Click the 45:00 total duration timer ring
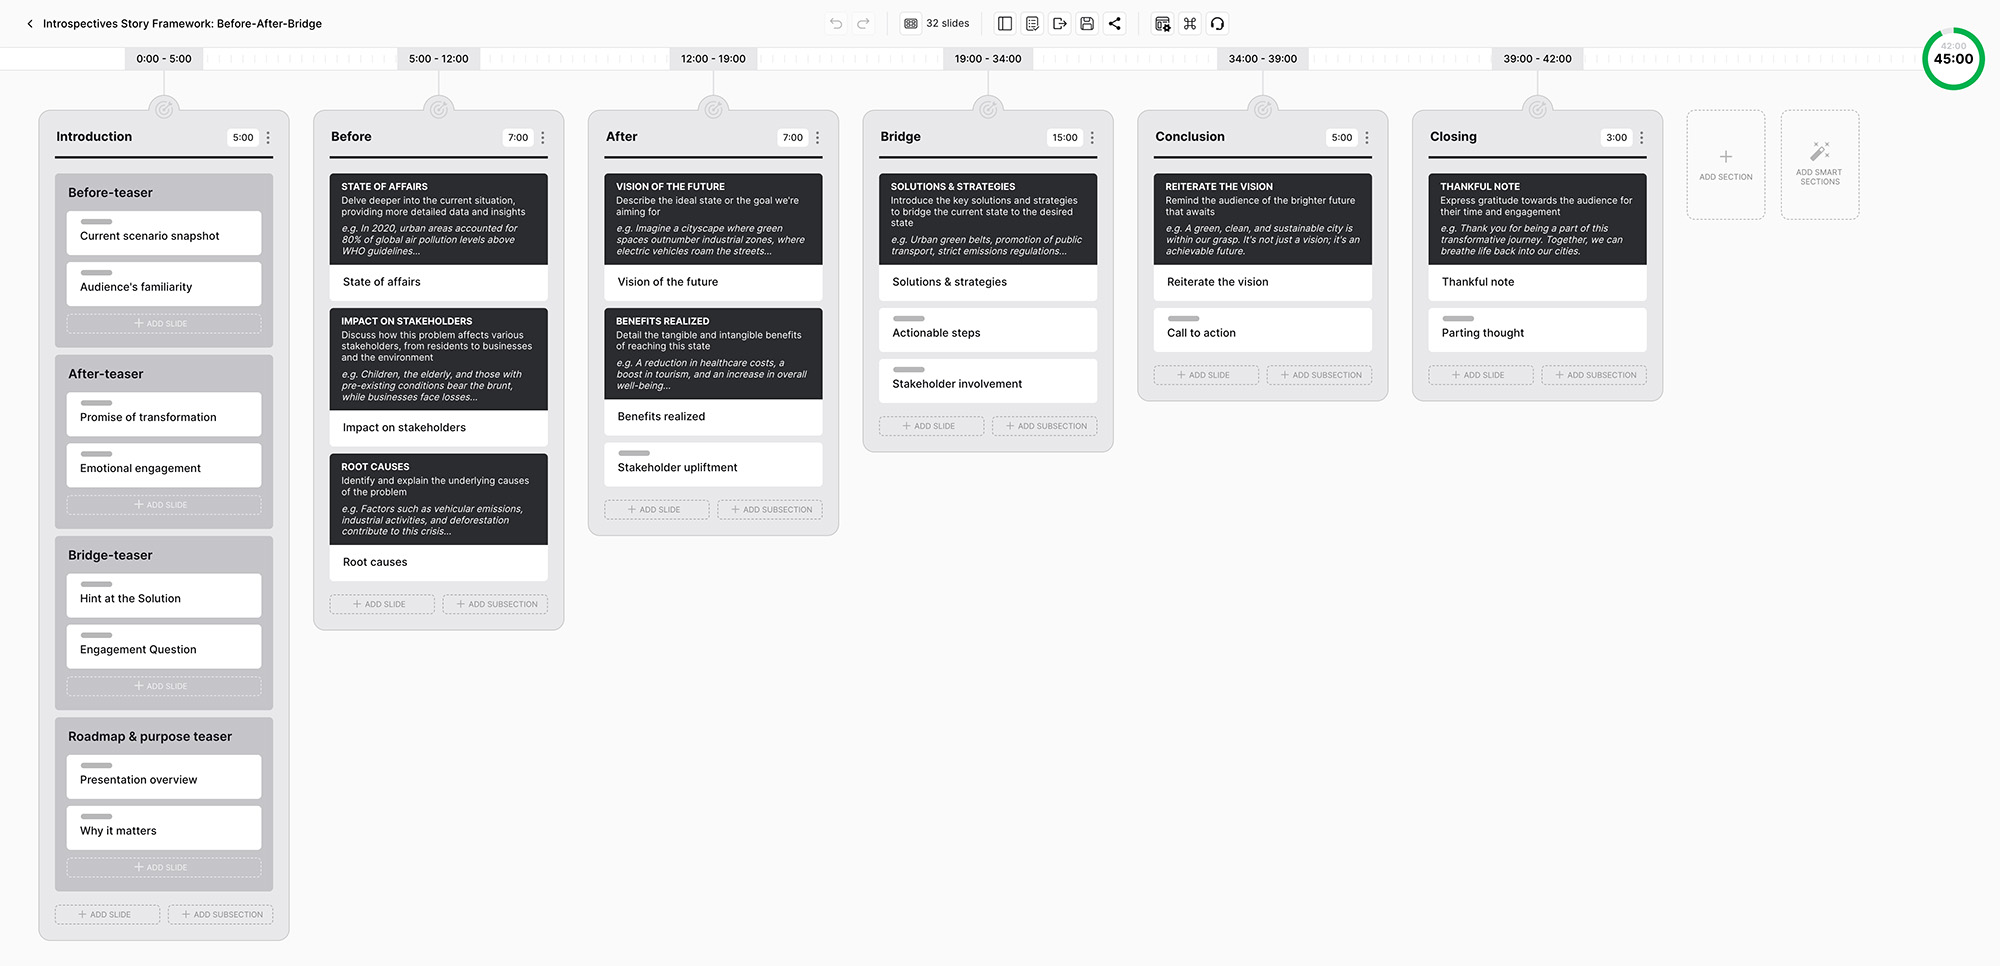This screenshot has width=2000, height=966. [1953, 60]
